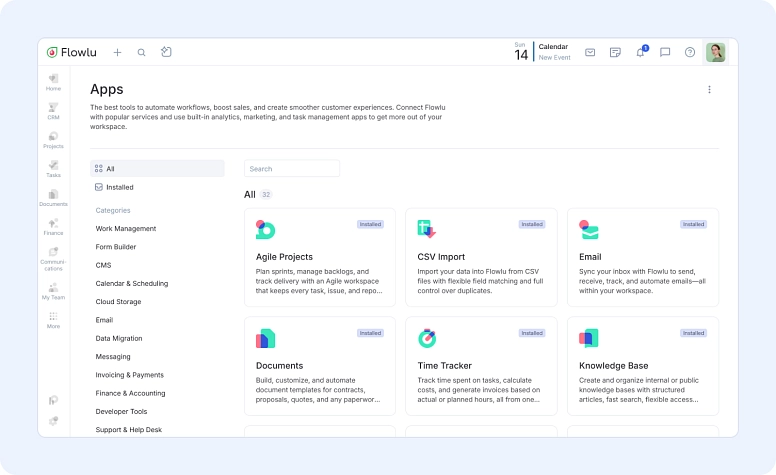Viewport: 776px width, 475px height.
Task: Choose the Invoicing & Payments category
Action: click(129, 375)
